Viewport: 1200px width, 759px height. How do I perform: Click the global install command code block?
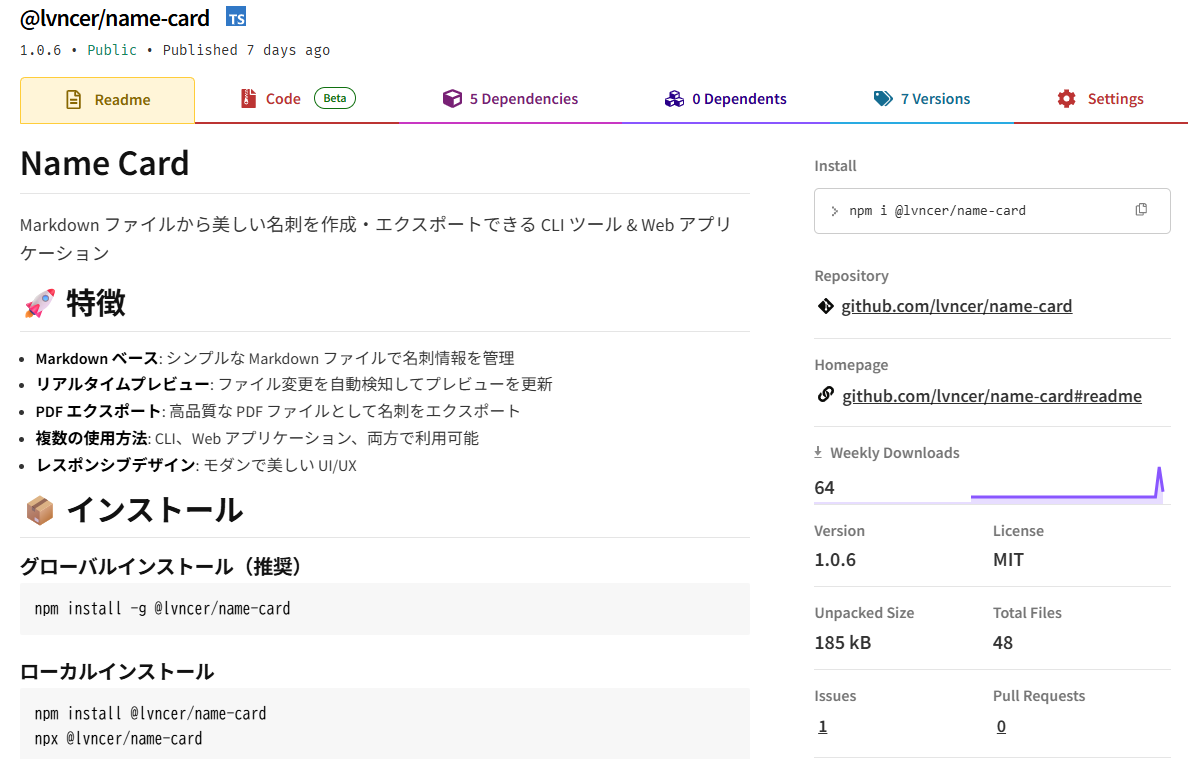[x=385, y=609]
